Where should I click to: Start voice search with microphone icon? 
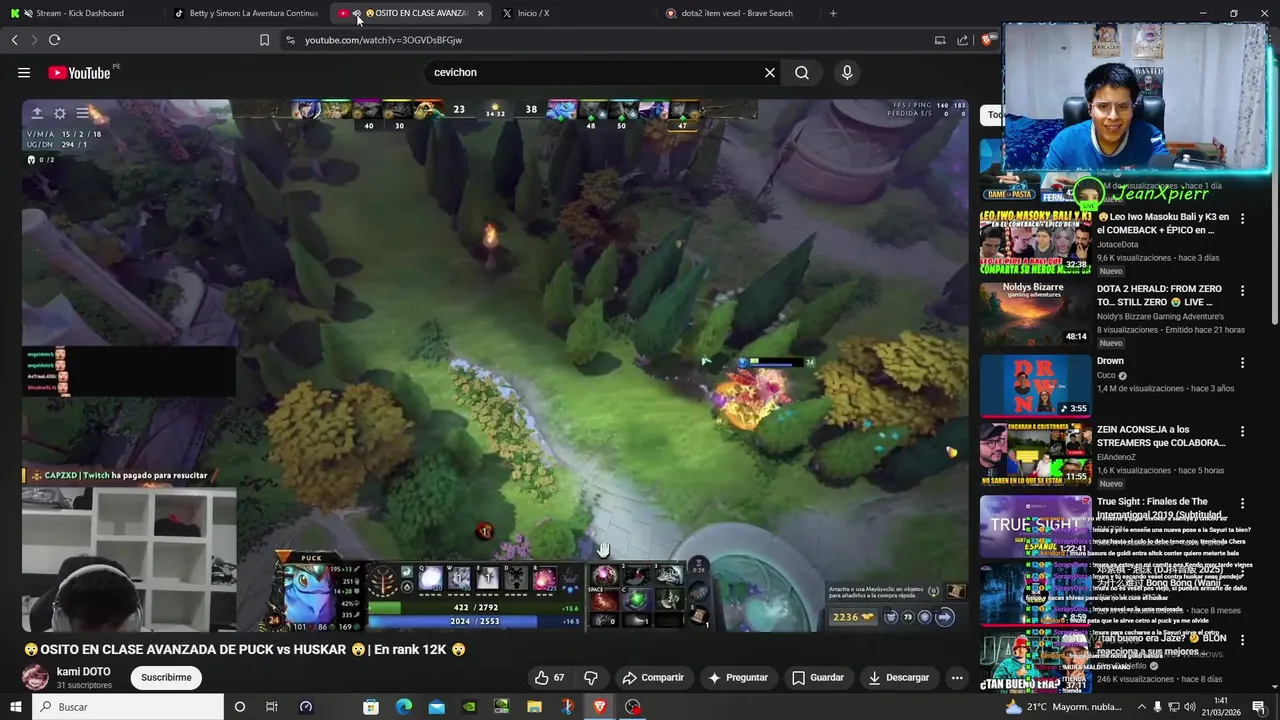click(847, 72)
